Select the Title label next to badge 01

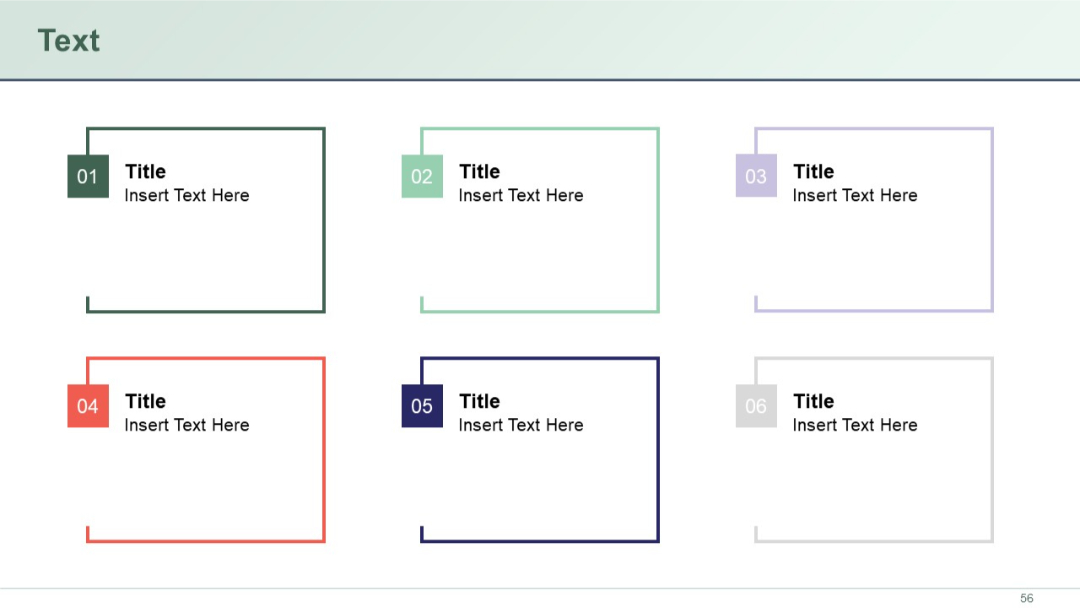point(145,171)
